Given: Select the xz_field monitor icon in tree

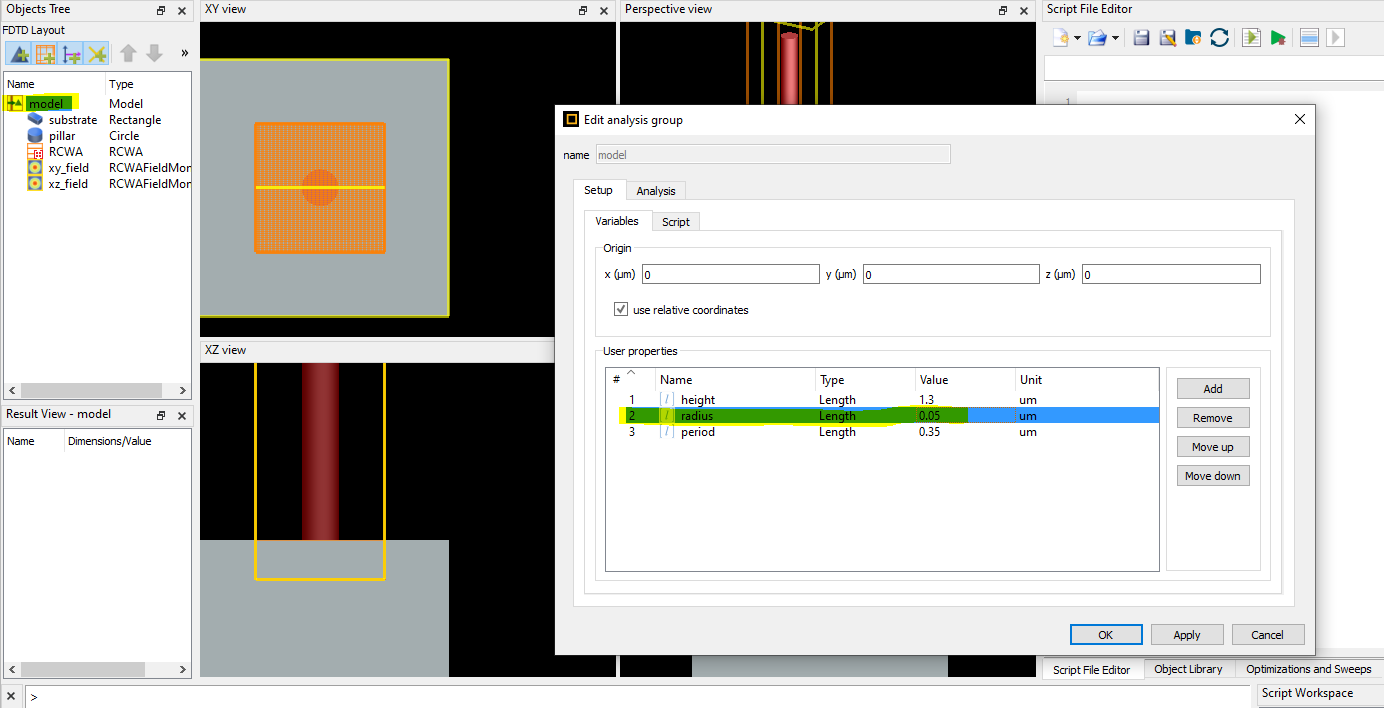Looking at the screenshot, I should click(35, 184).
